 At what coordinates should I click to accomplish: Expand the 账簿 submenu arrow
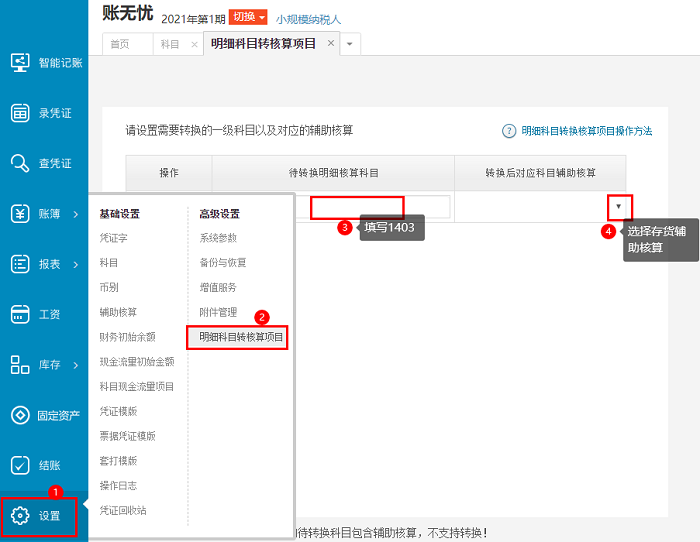pyautogui.click(x=76, y=214)
